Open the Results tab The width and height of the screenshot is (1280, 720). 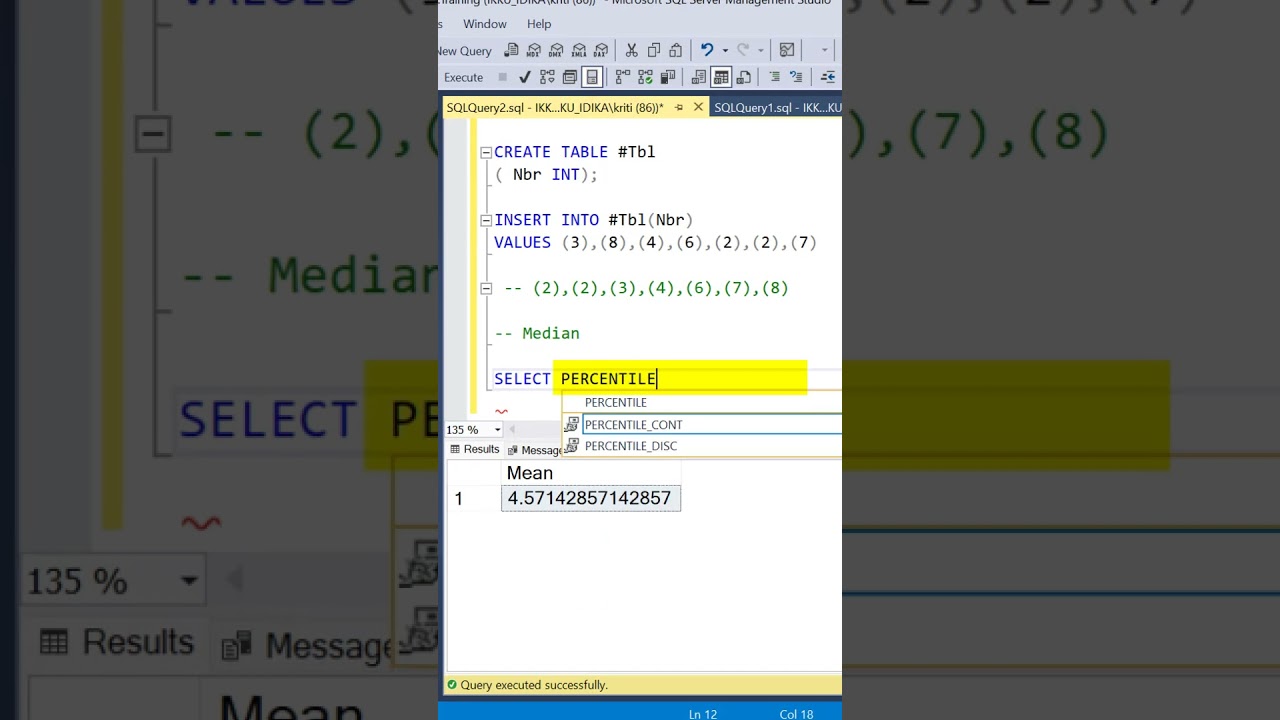point(474,449)
